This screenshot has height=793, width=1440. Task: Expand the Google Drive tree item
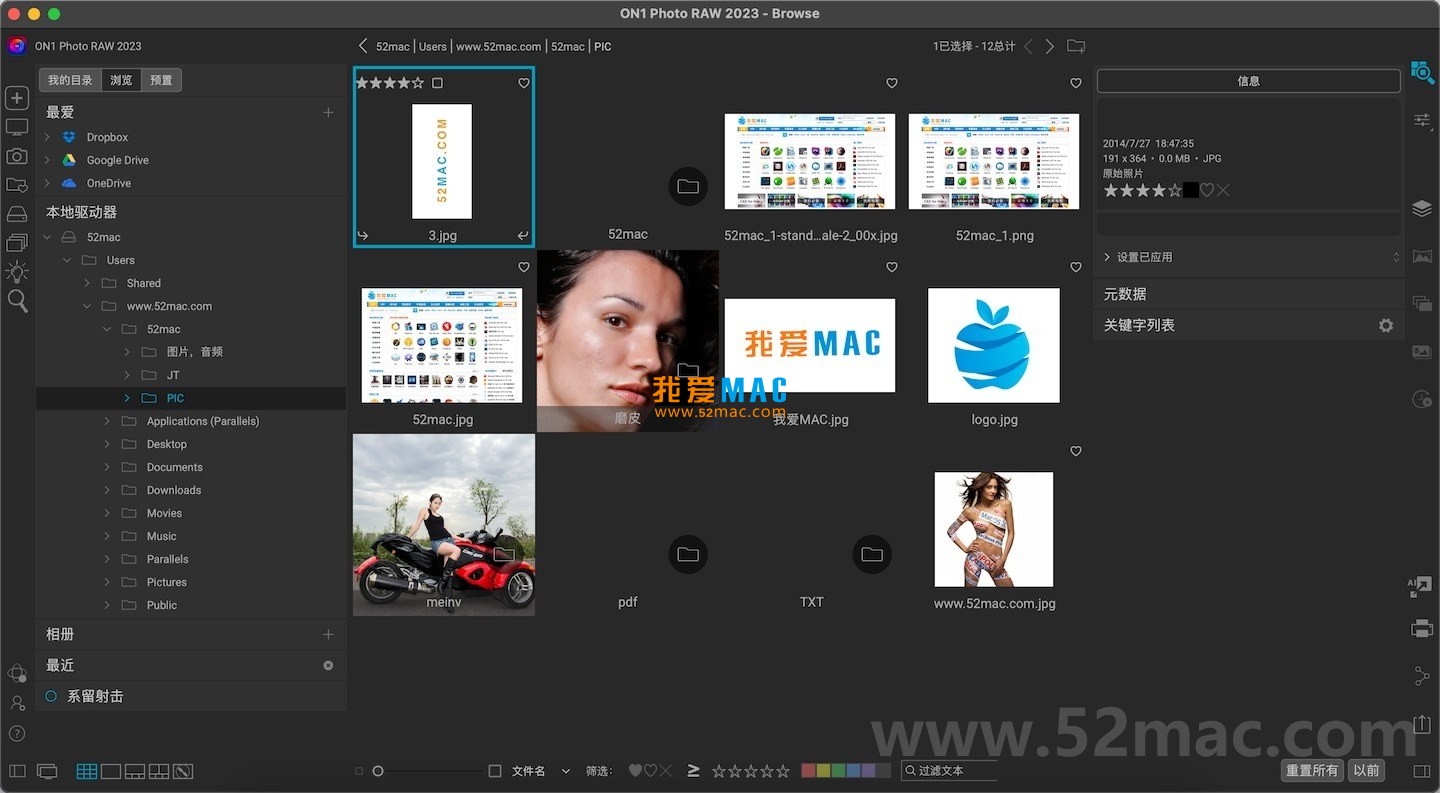(47, 160)
